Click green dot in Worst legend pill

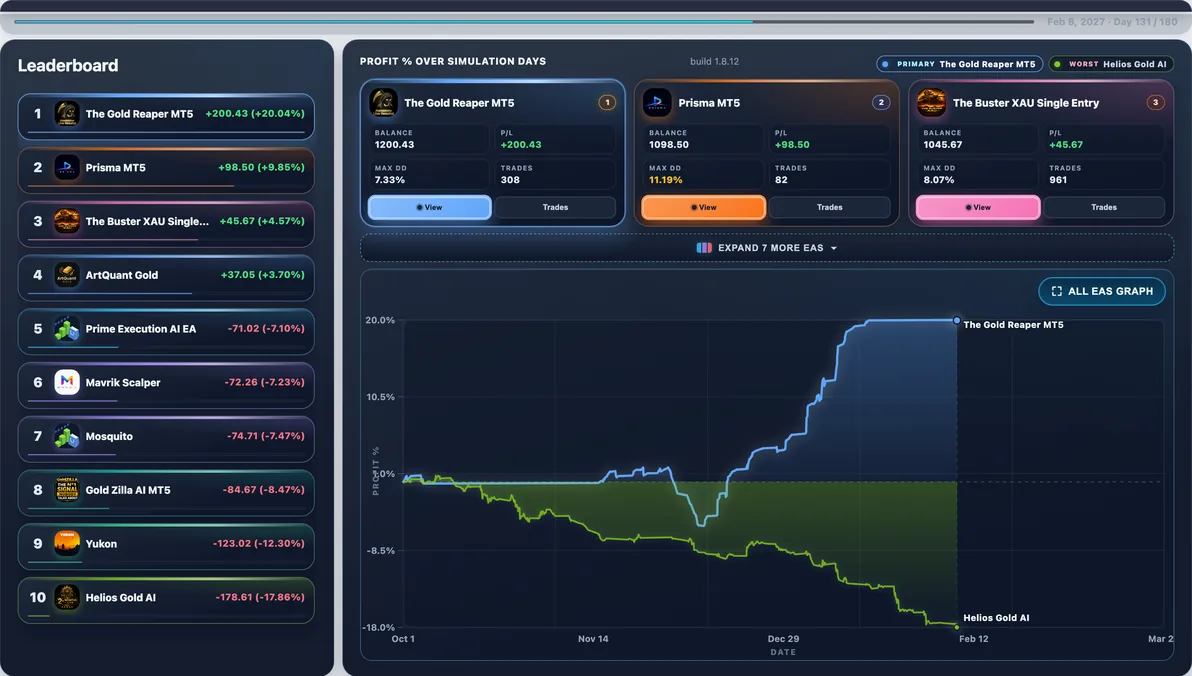click(x=1057, y=64)
